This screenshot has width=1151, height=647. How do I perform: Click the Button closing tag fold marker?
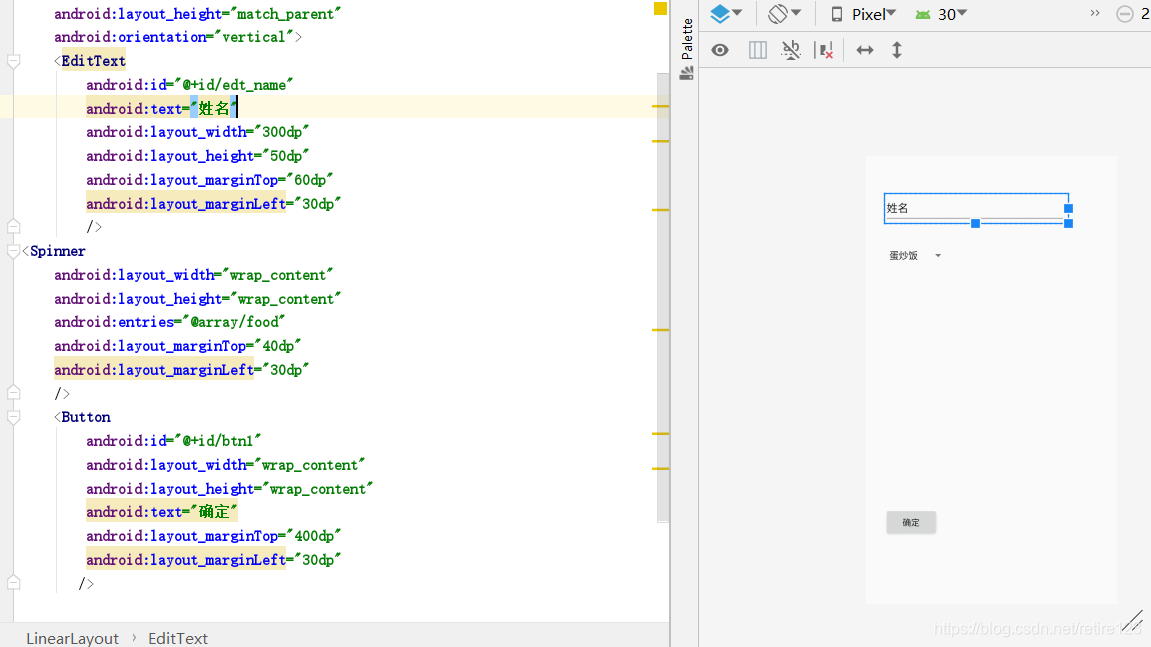coord(13,583)
